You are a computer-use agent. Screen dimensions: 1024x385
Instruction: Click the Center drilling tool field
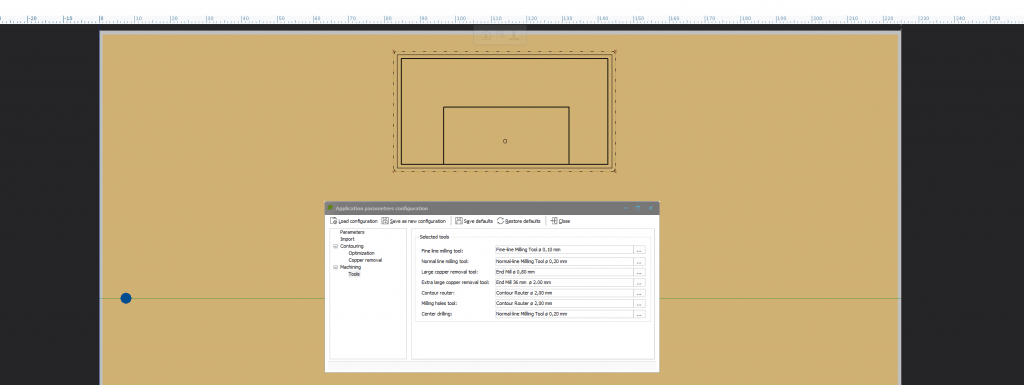point(564,314)
